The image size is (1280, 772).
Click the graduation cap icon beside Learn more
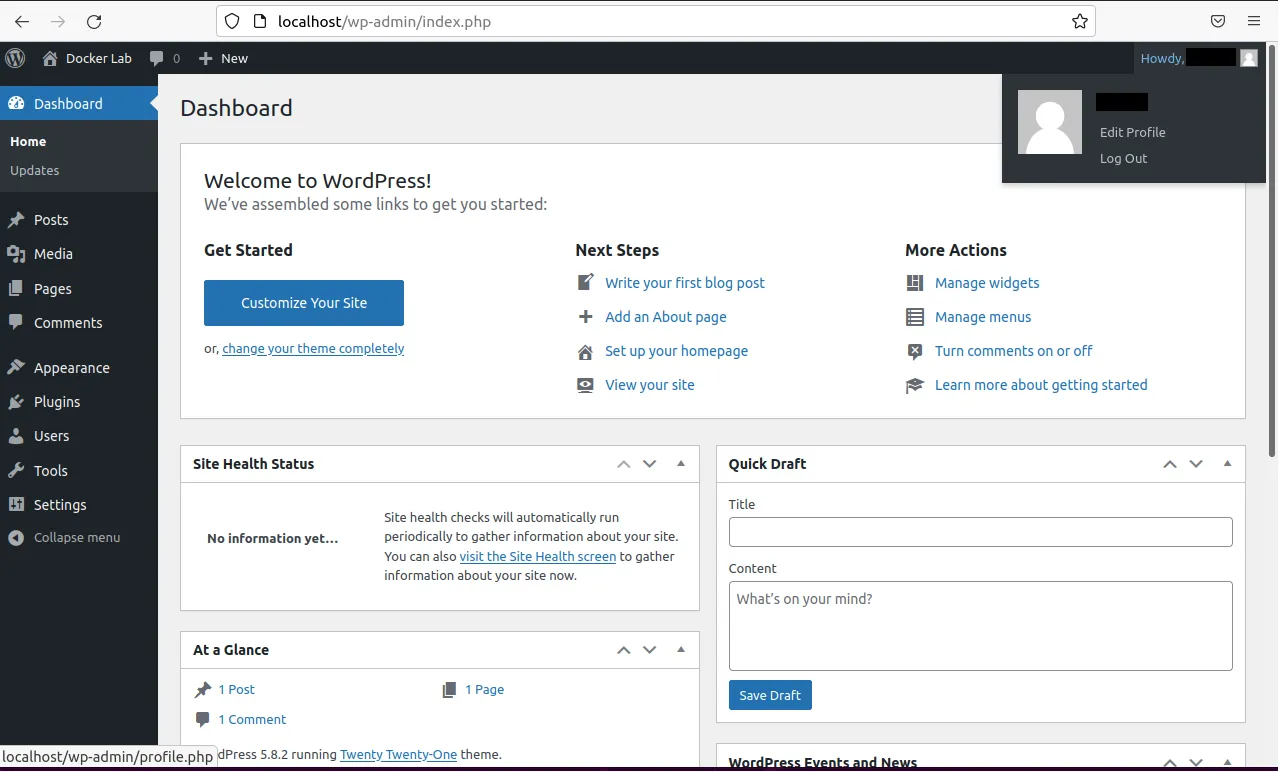point(915,385)
